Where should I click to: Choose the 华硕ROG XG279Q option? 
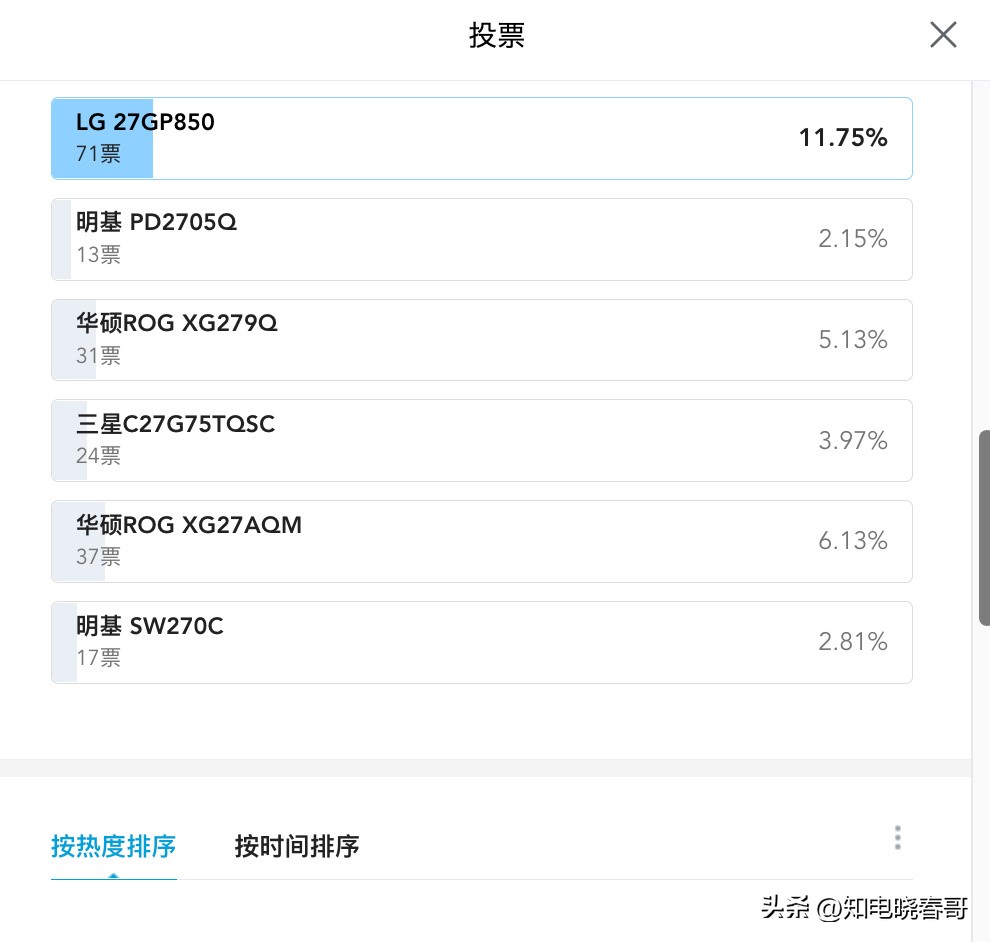480,340
